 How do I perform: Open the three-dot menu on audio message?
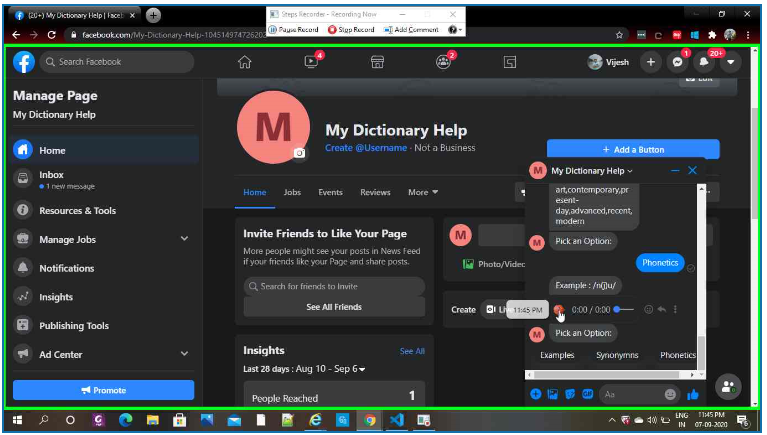pyautogui.click(x=676, y=309)
